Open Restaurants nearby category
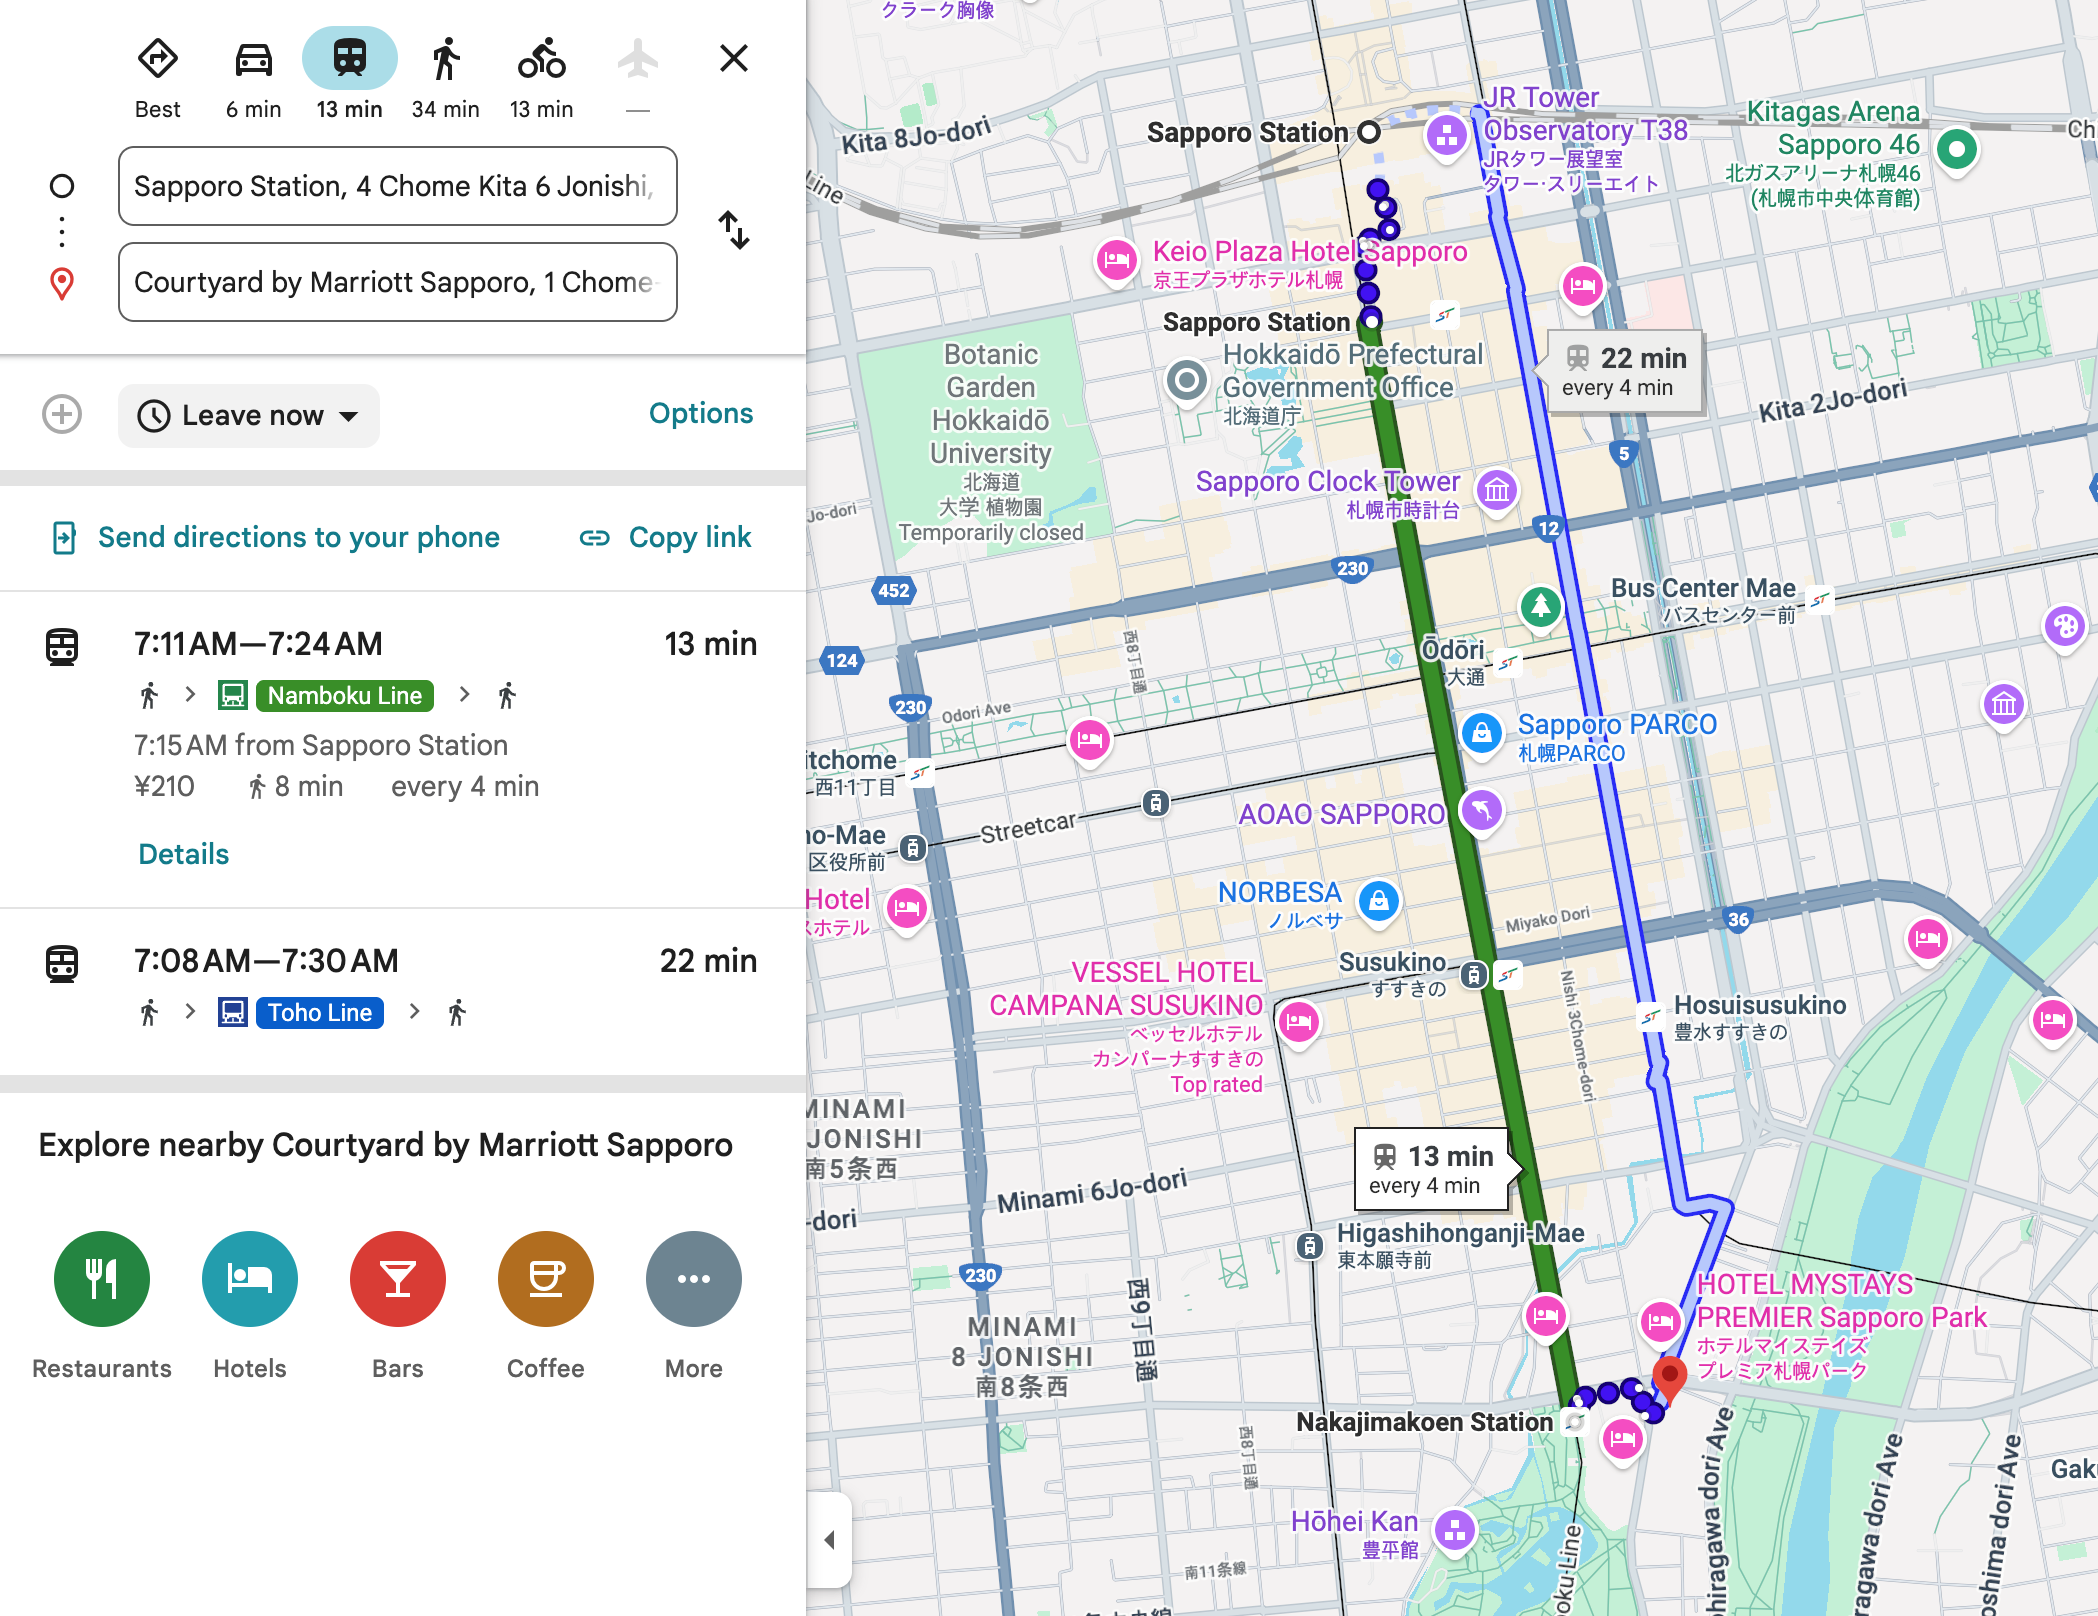 pyautogui.click(x=102, y=1279)
